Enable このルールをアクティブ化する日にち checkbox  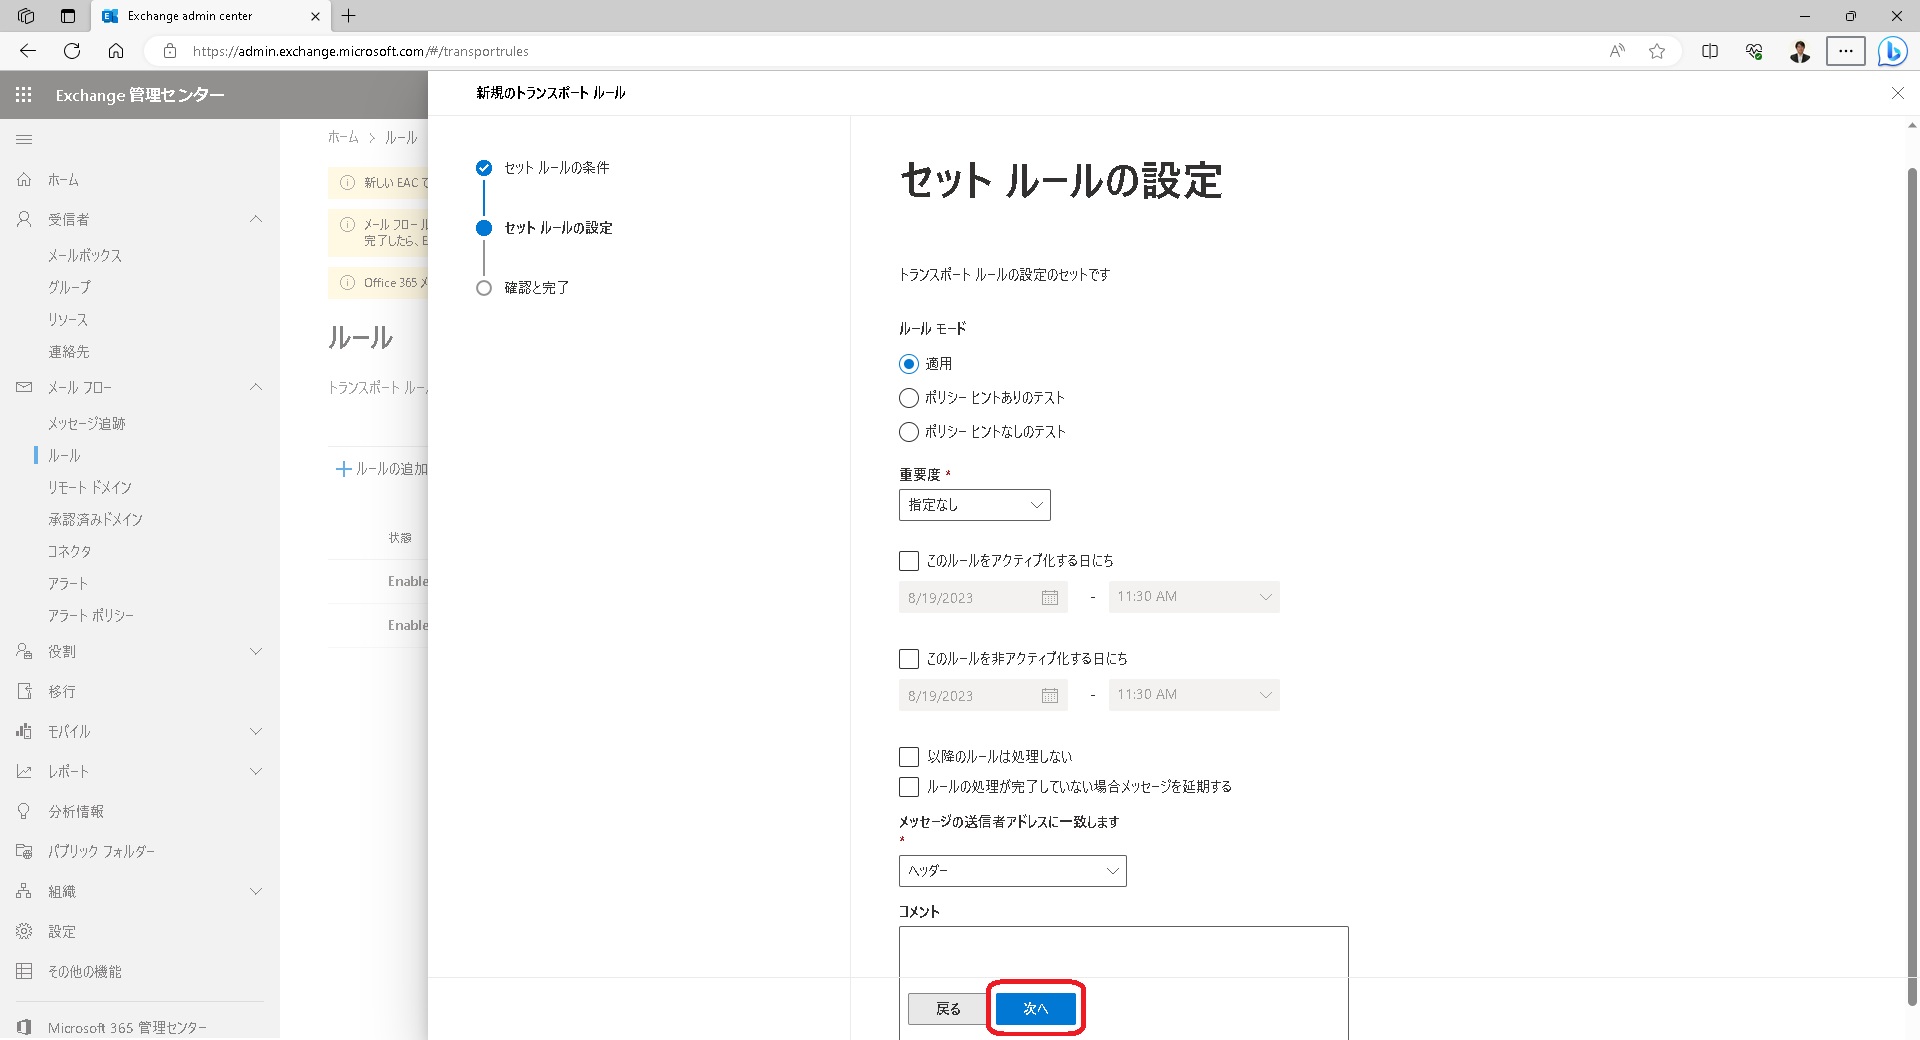pyautogui.click(x=908, y=561)
